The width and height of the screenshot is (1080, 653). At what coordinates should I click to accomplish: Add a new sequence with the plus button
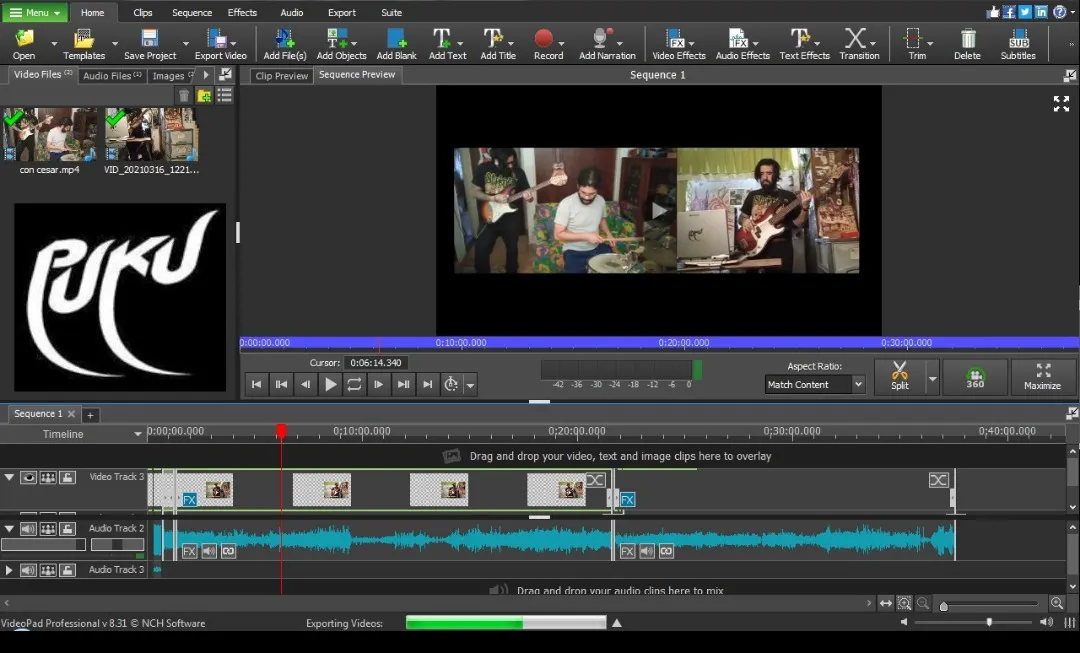tap(90, 415)
